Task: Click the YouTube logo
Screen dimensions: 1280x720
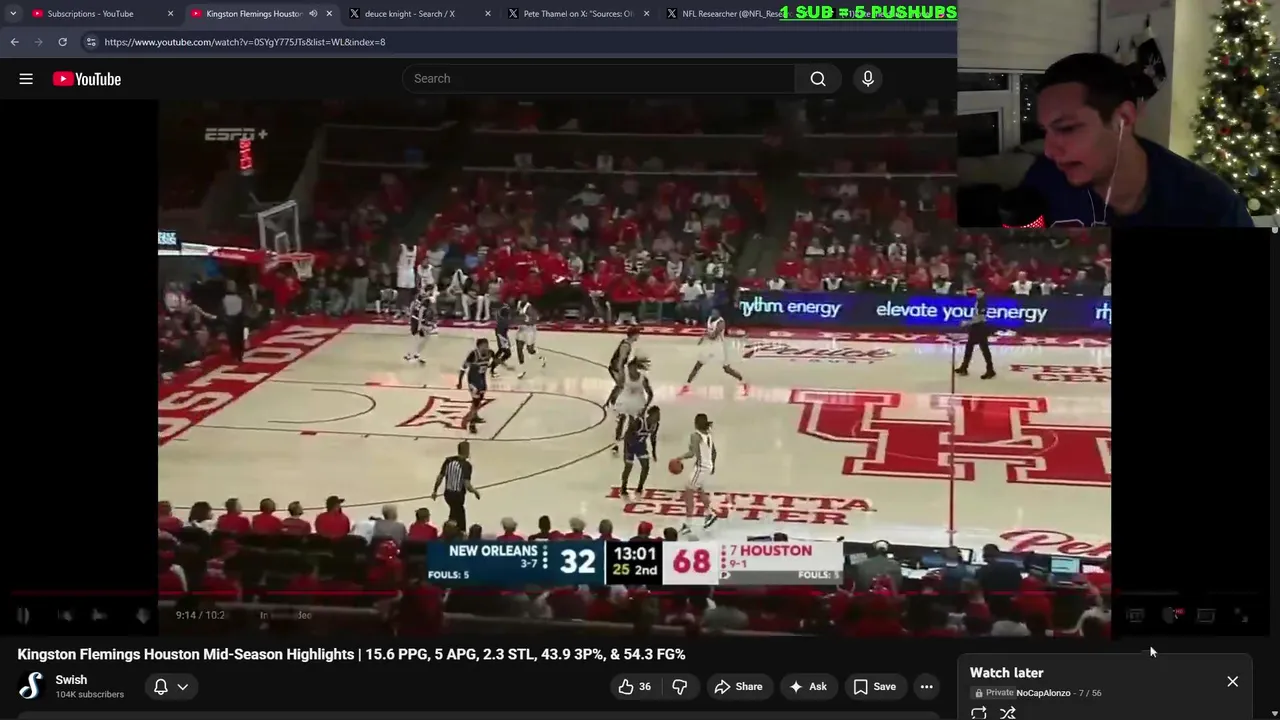Action: tap(87, 79)
